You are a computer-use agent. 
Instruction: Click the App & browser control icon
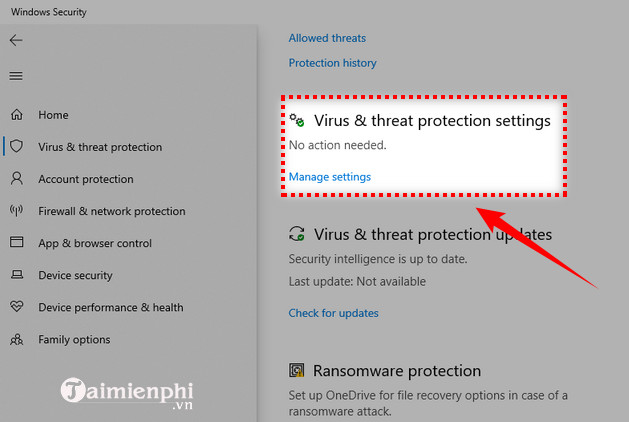point(17,243)
